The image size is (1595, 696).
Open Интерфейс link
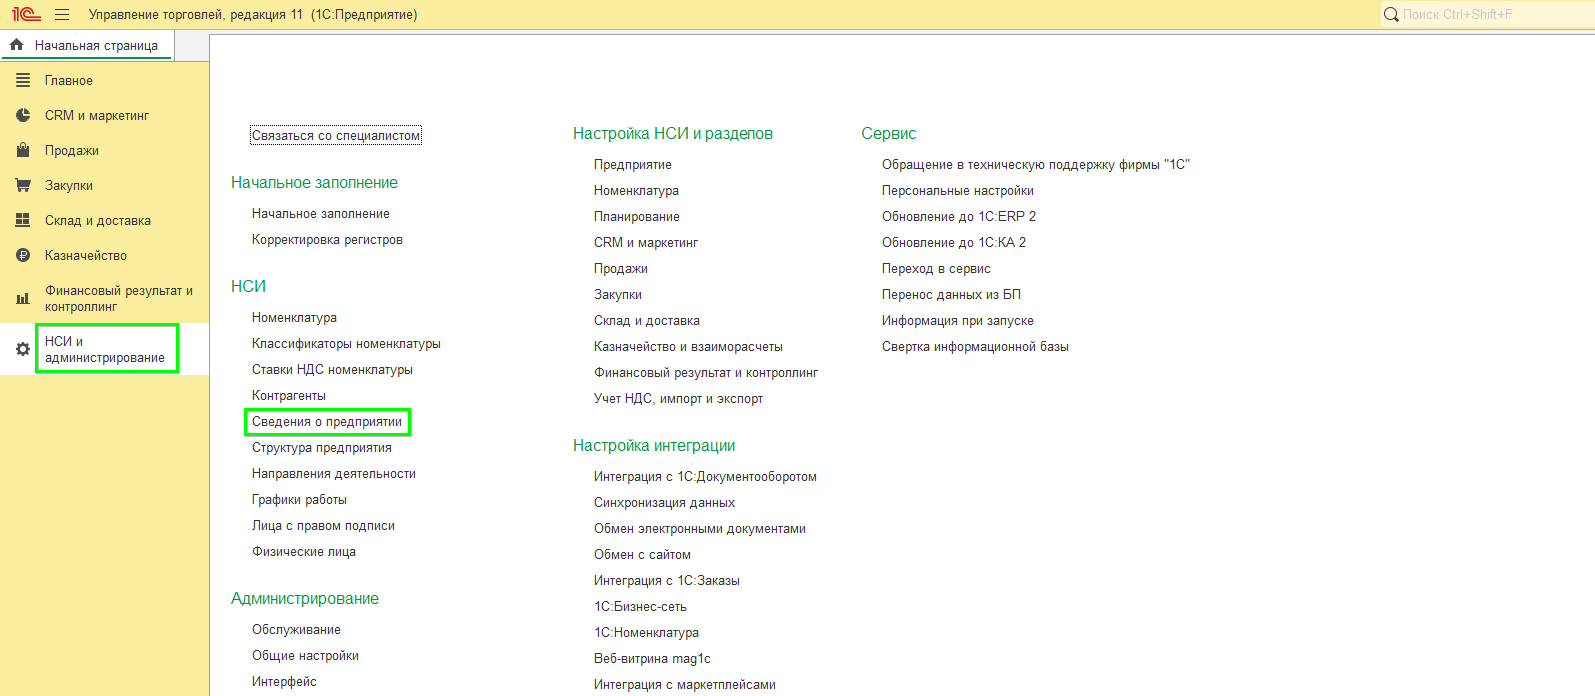(284, 681)
